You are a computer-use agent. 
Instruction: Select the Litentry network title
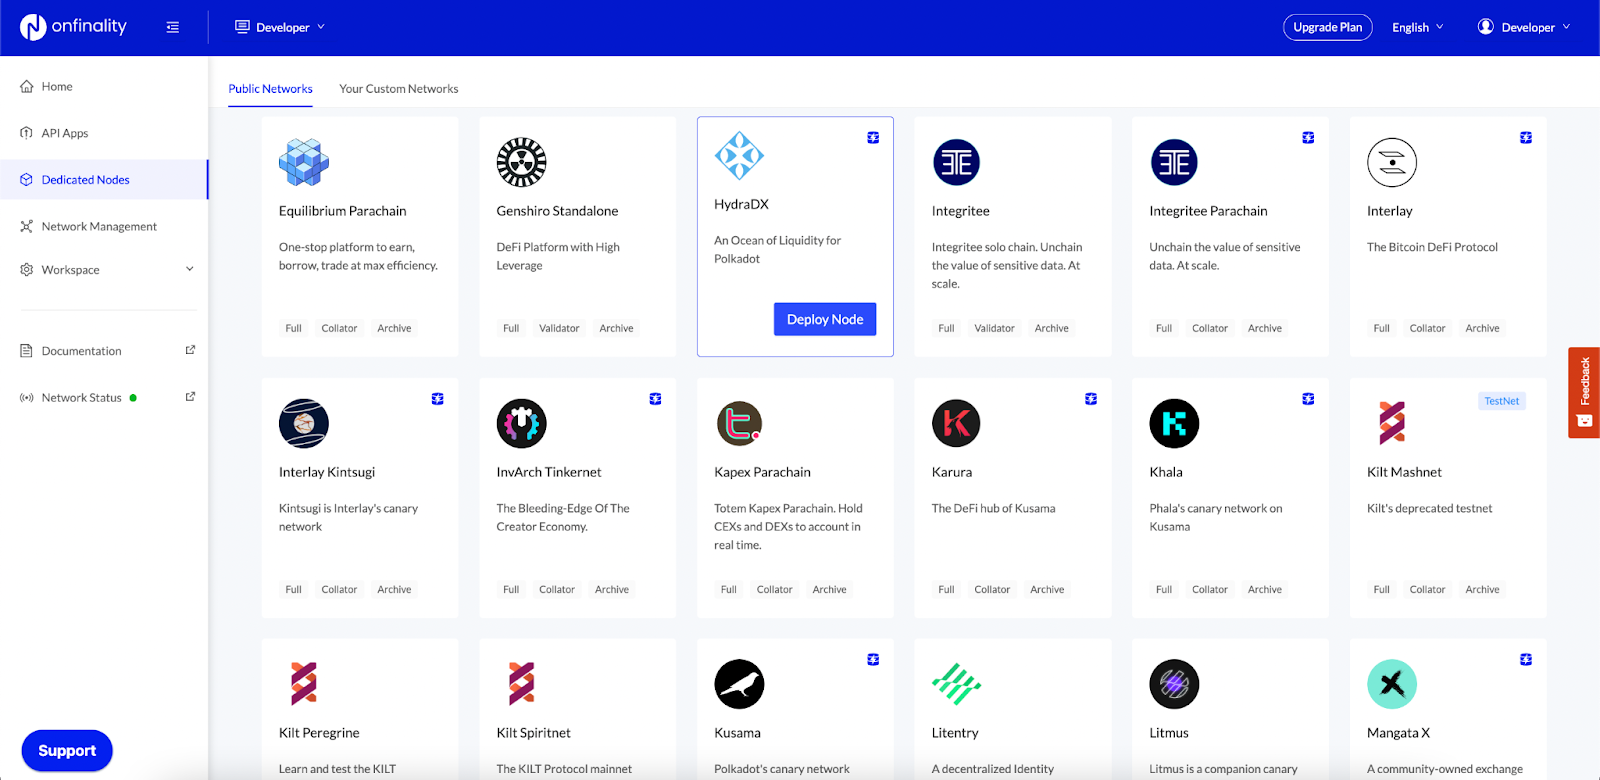955,733
